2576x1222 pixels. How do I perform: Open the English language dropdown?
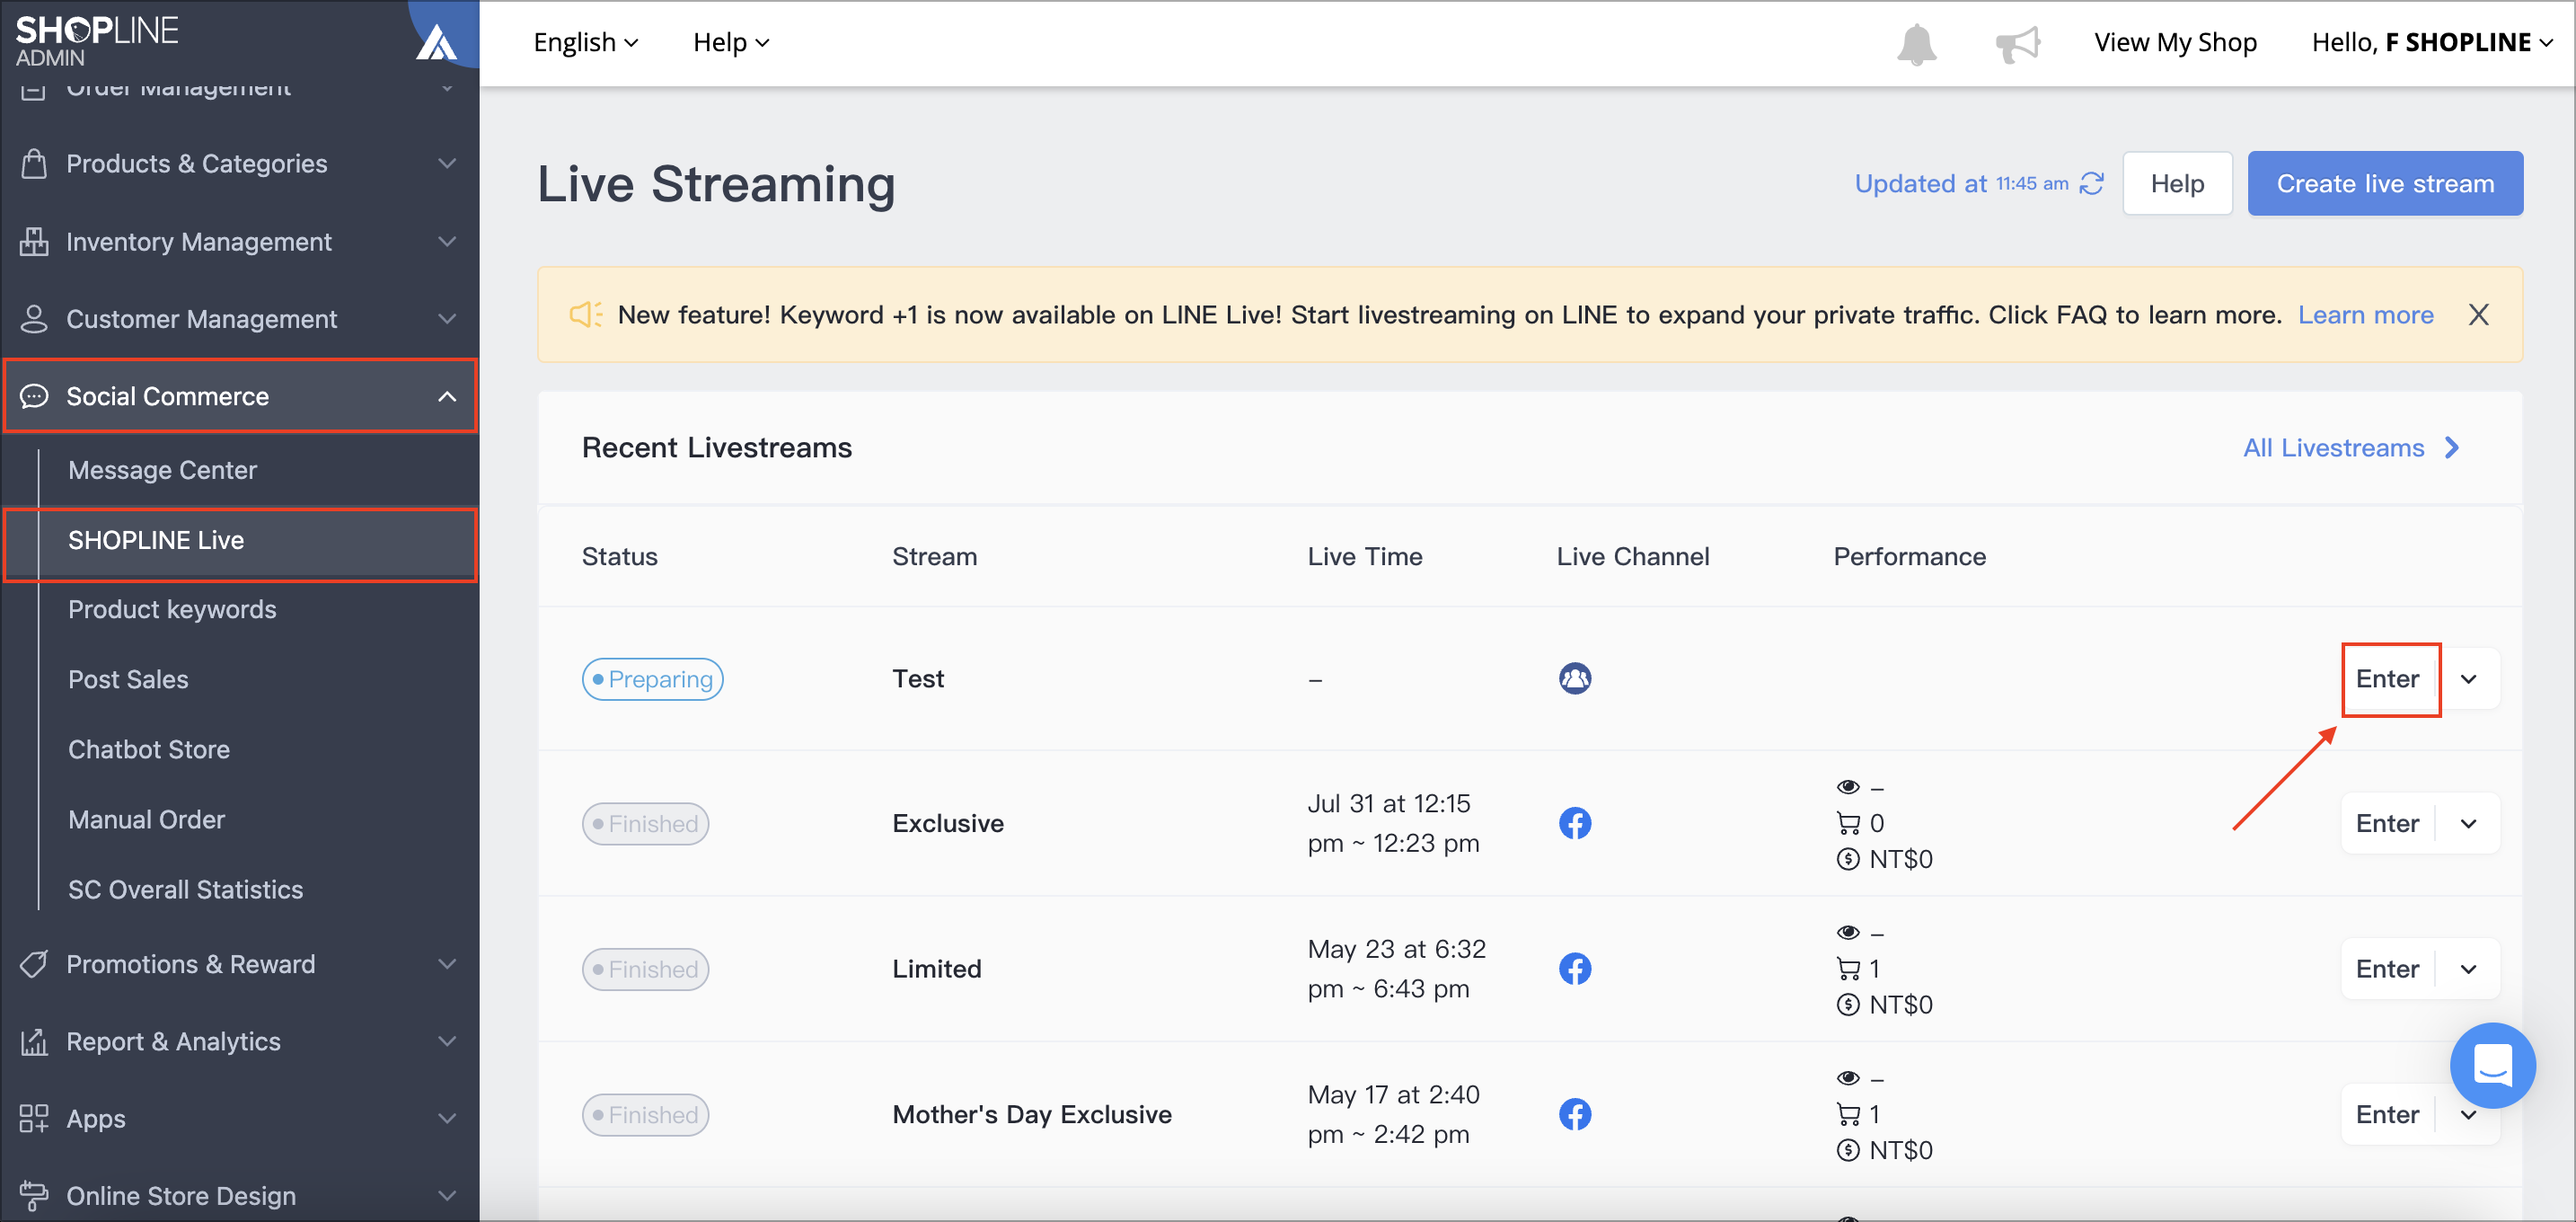pyautogui.click(x=586, y=43)
